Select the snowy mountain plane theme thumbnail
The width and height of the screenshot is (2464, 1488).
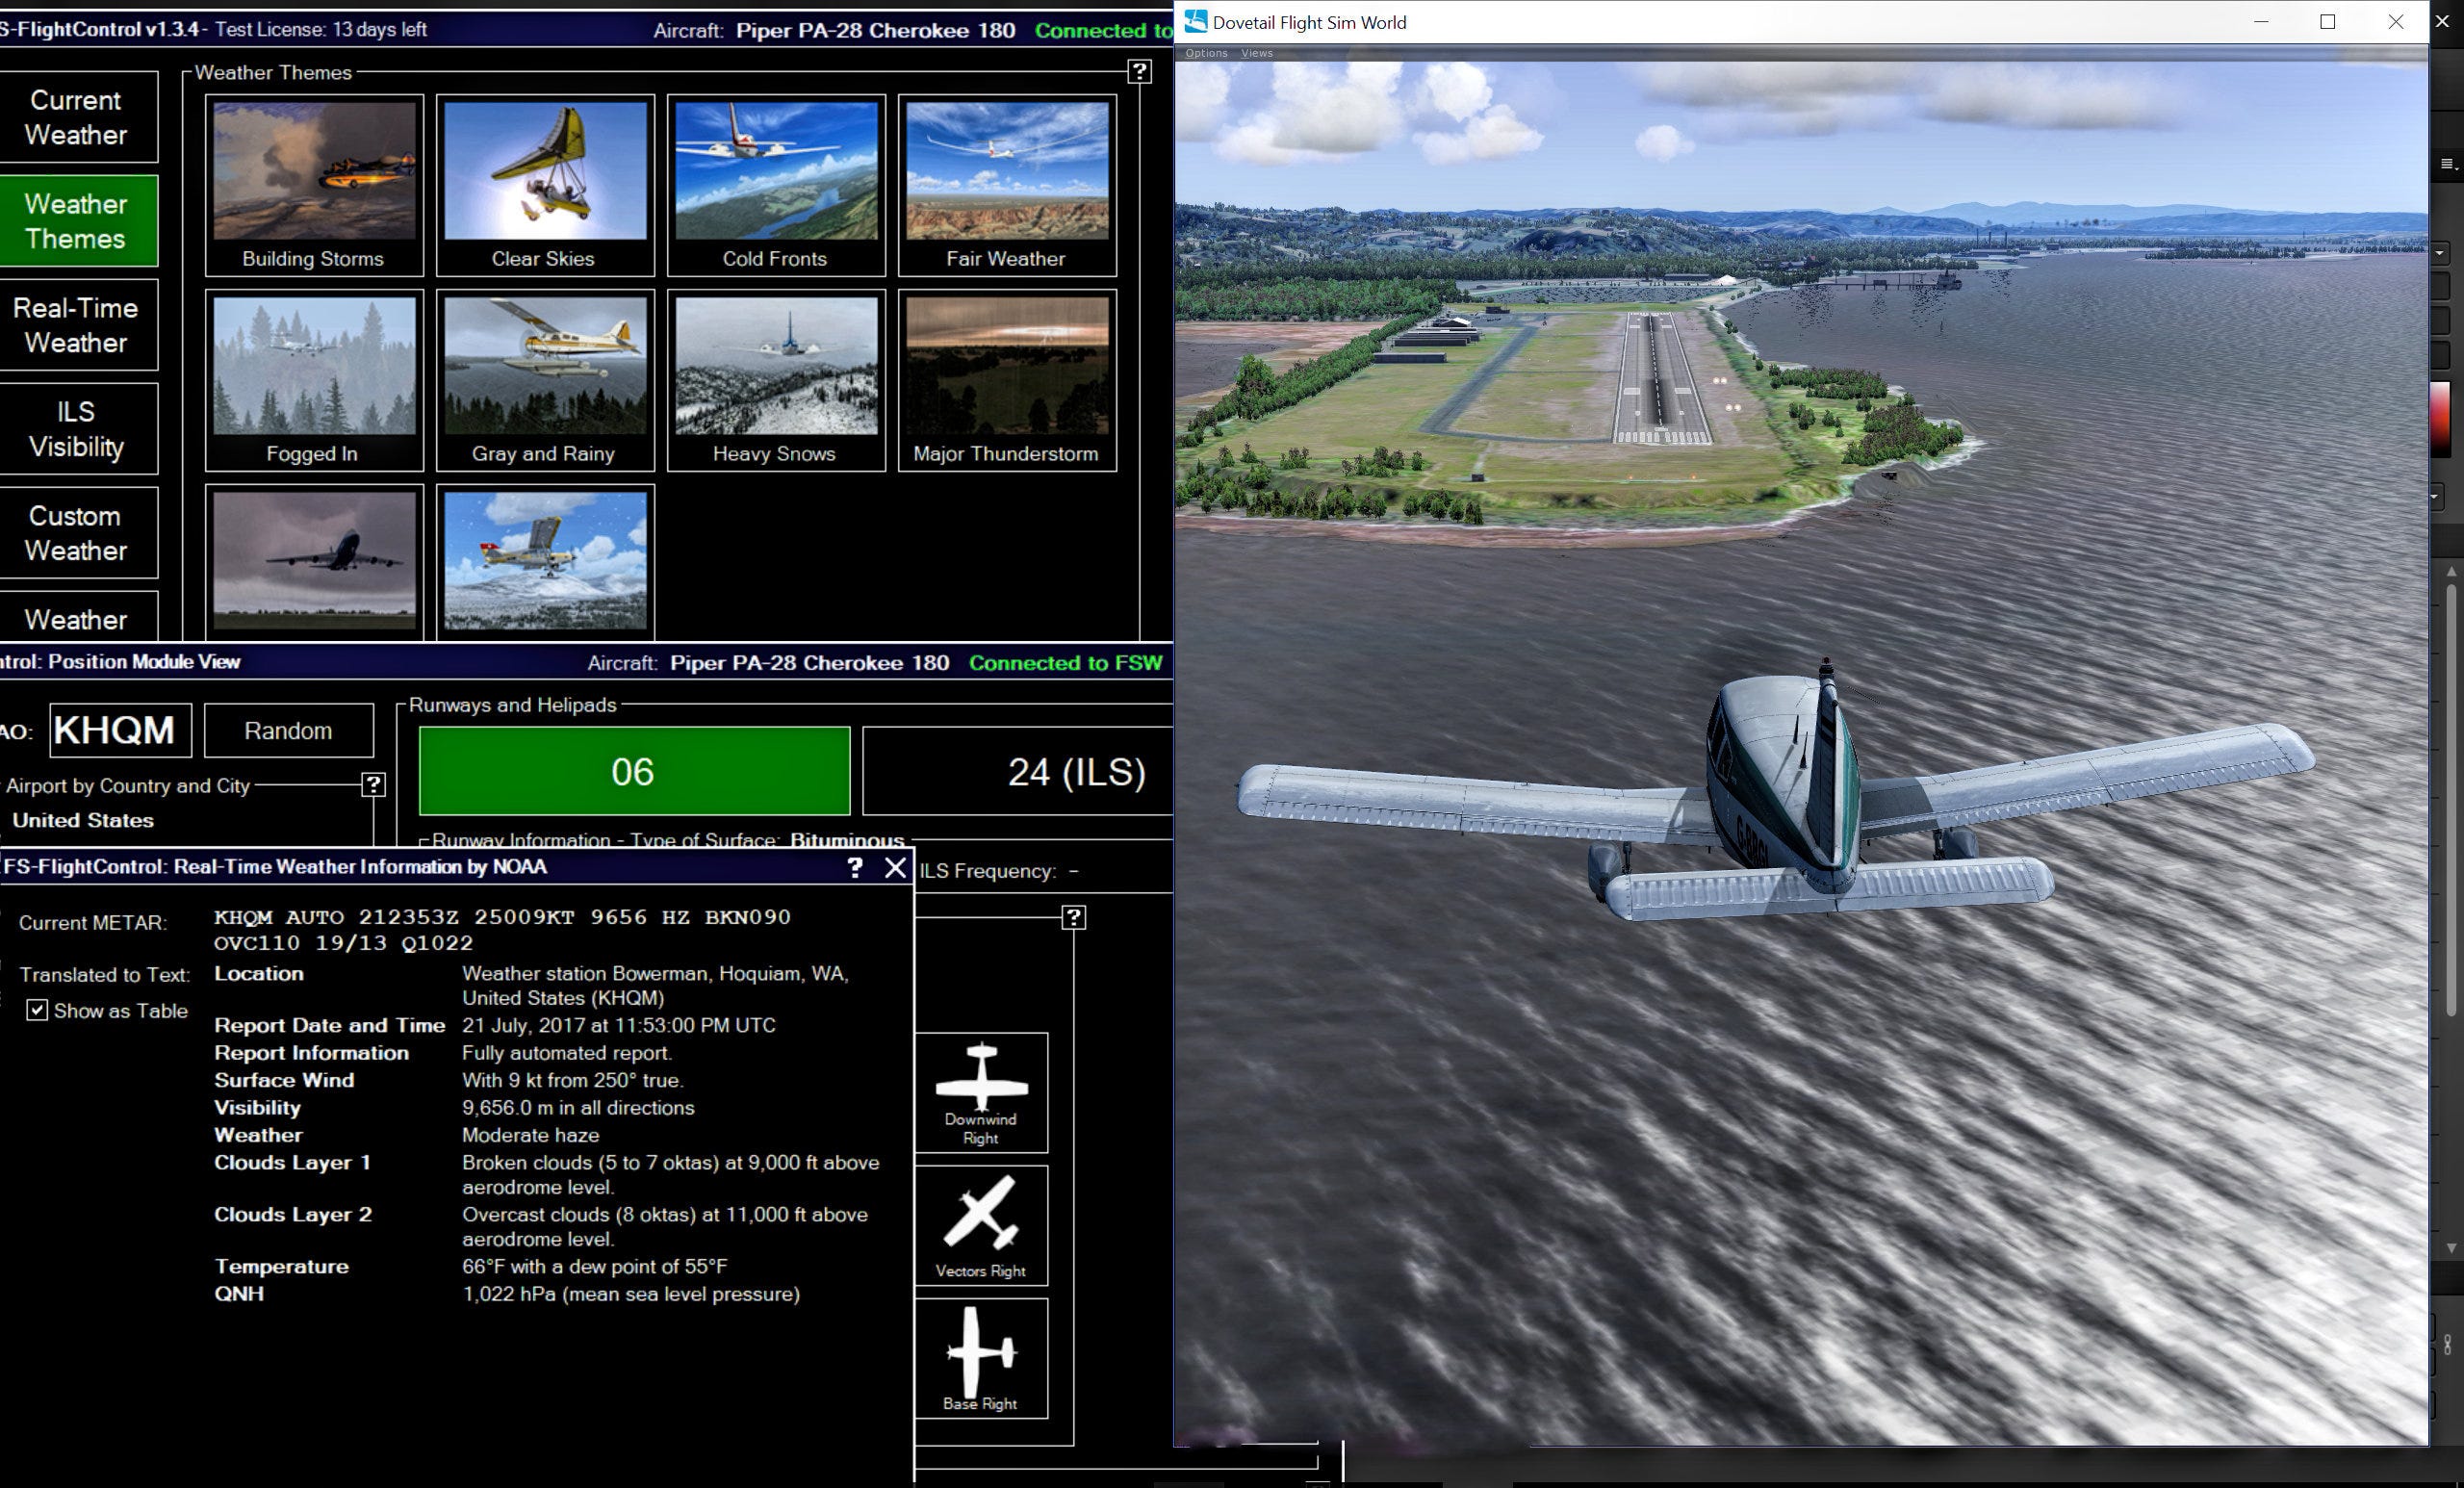(545, 562)
